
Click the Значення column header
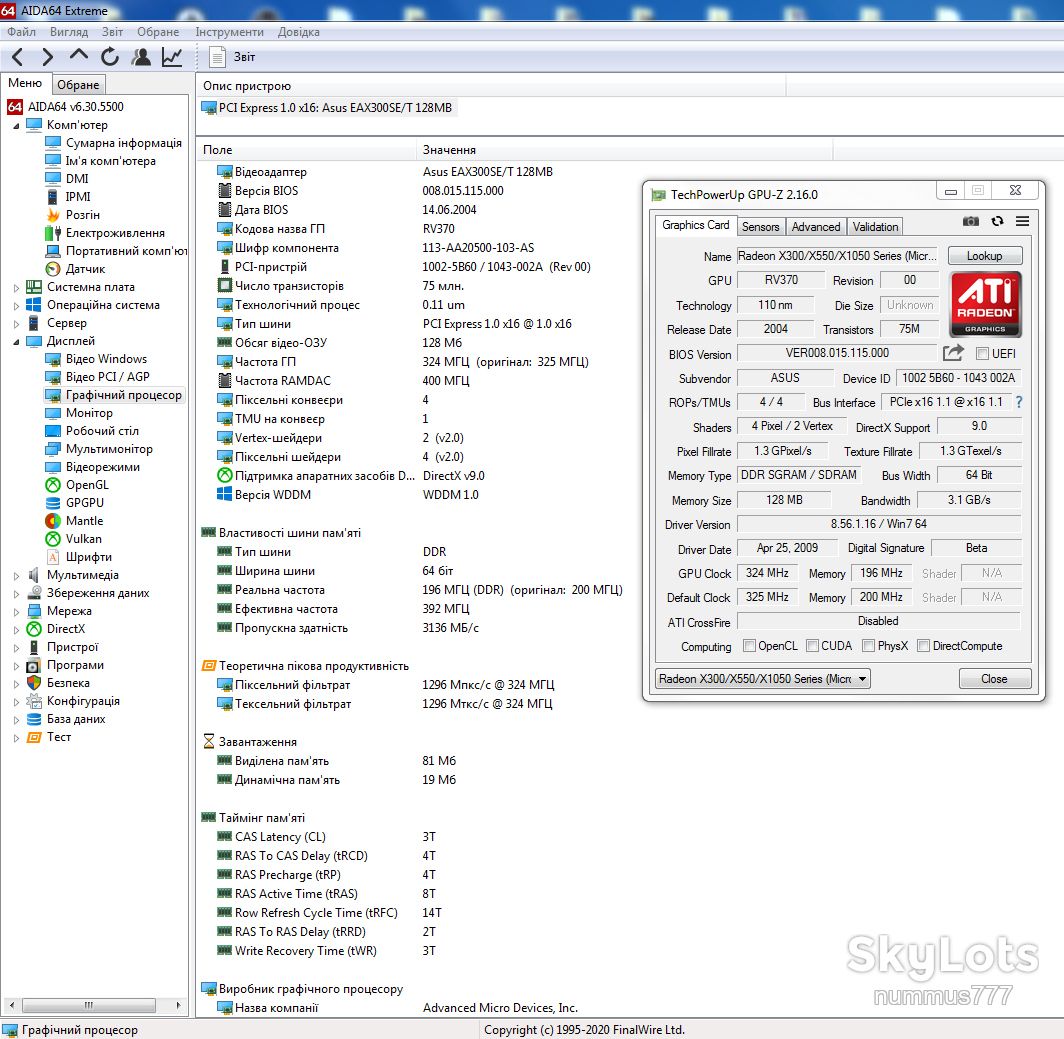(624, 150)
